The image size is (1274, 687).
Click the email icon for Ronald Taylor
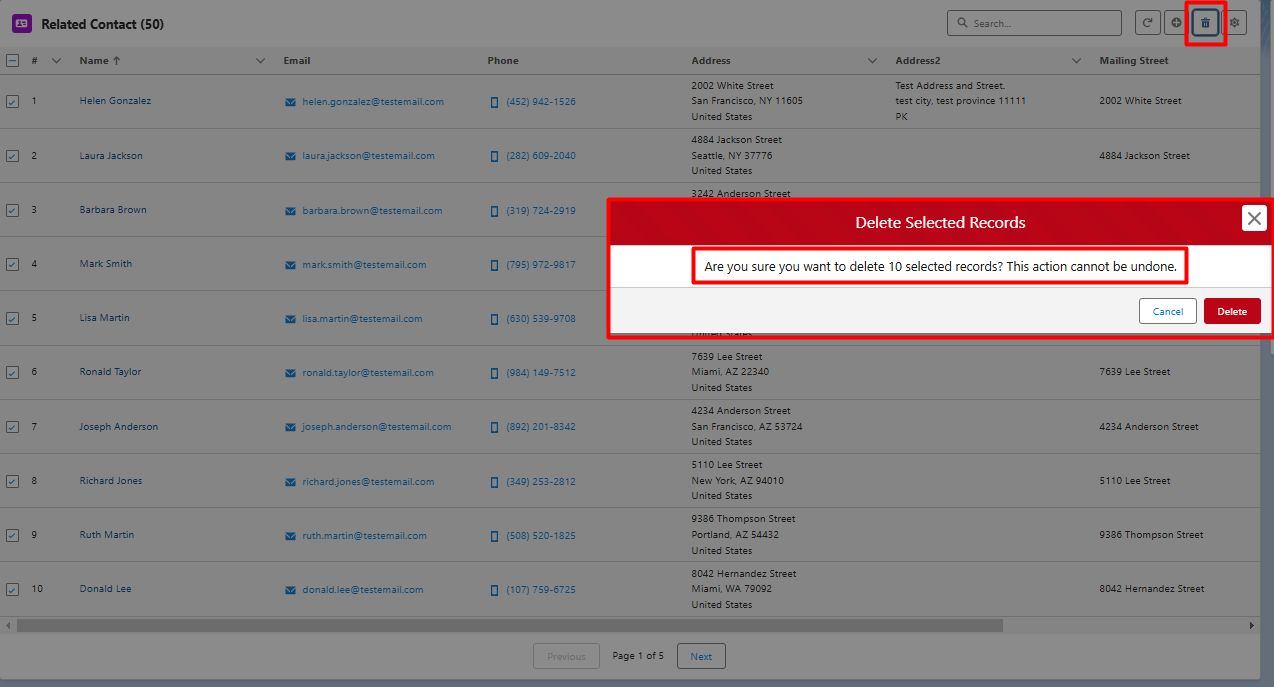point(290,373)
